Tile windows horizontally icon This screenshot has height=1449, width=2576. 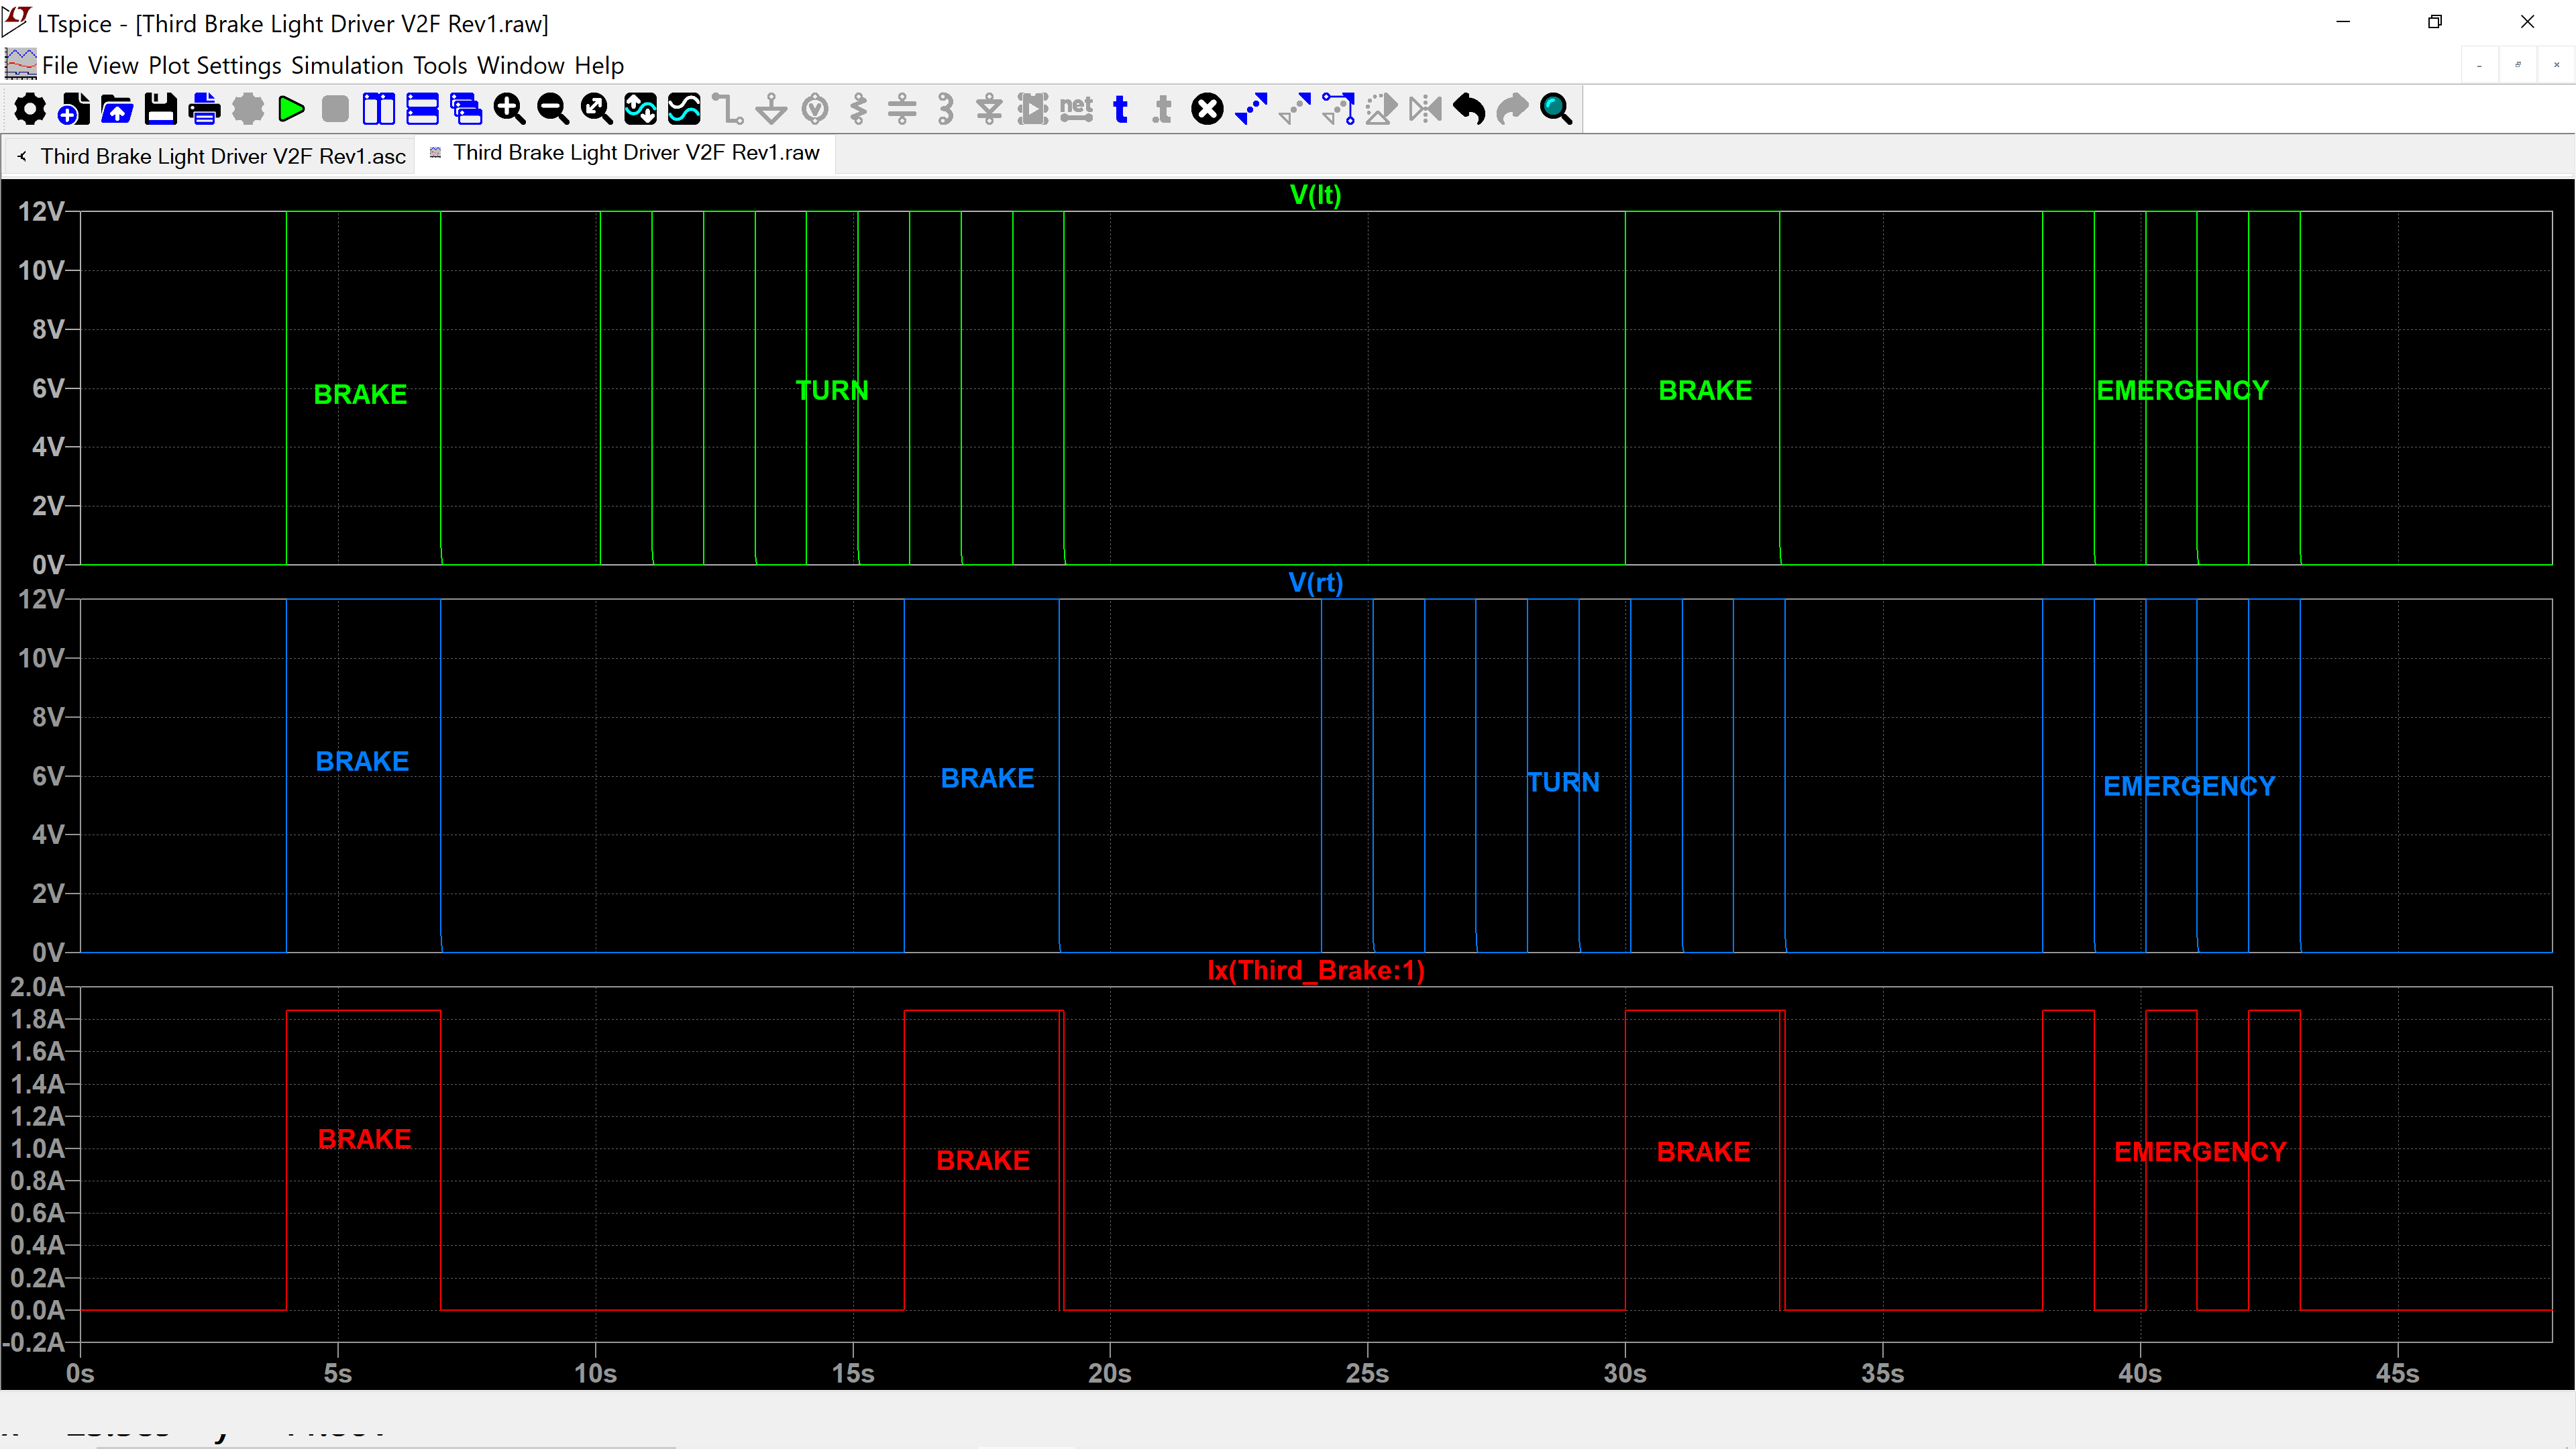(x=422, y=109)
